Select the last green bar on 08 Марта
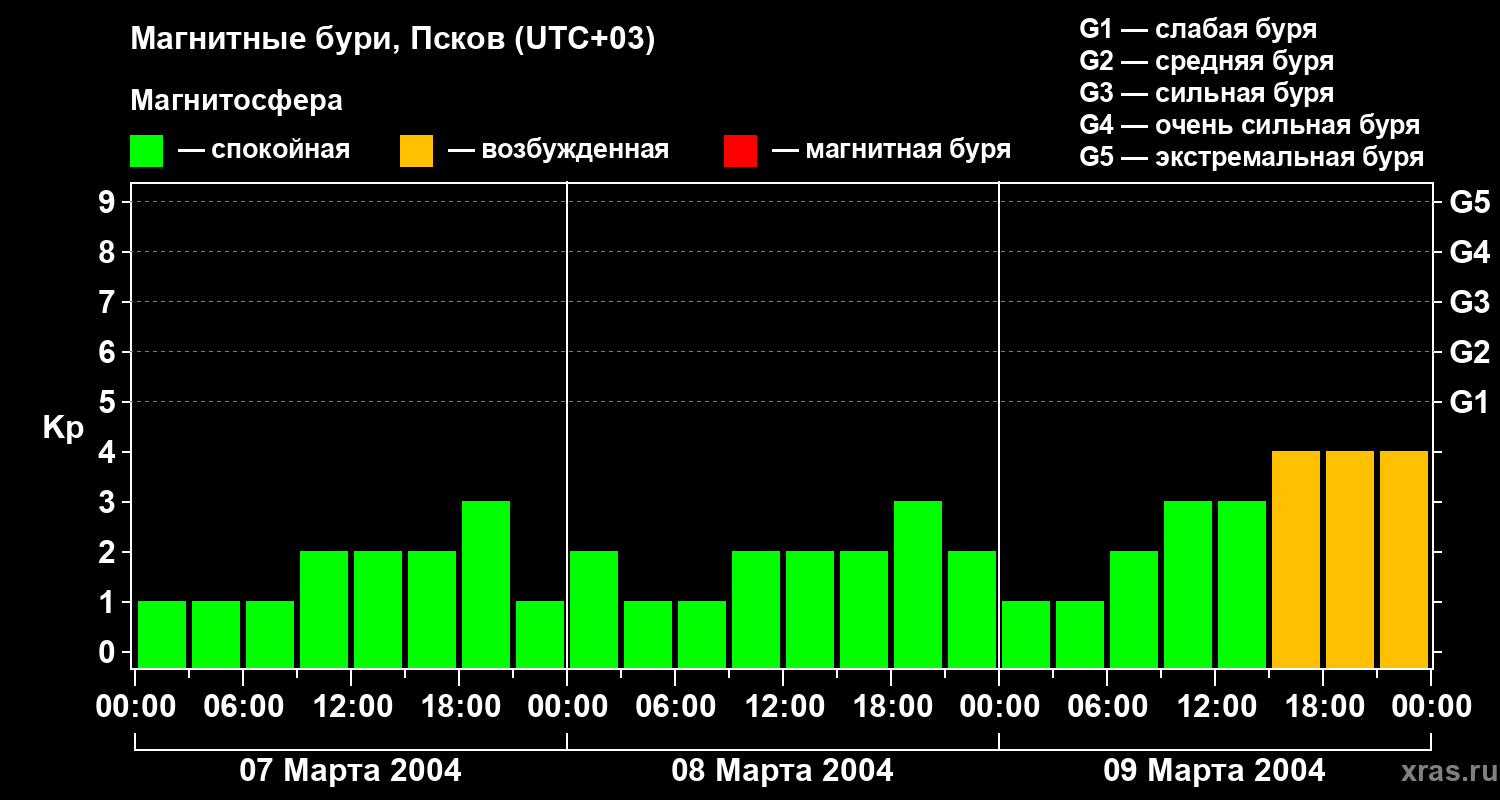Image resolution: width=1500 pixels, height=800 pixels. click(x=972, y=609)
